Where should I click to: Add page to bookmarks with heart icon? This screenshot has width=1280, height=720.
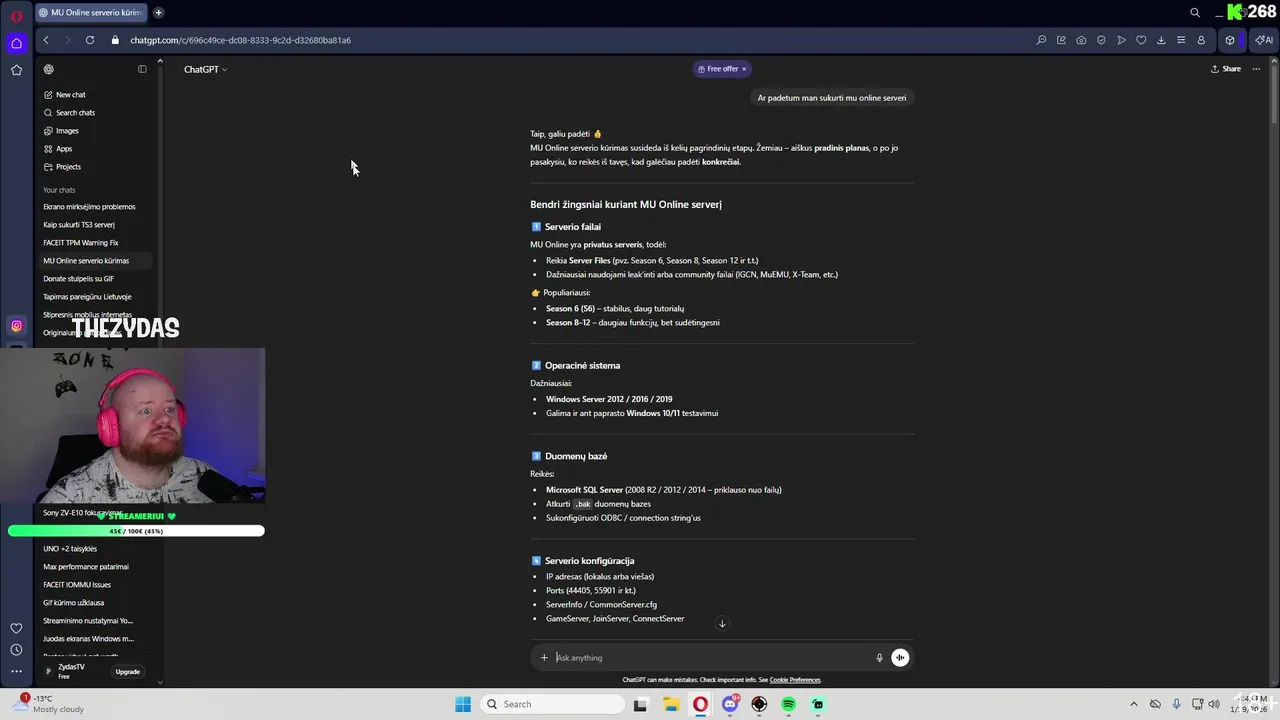[1141, 40]
